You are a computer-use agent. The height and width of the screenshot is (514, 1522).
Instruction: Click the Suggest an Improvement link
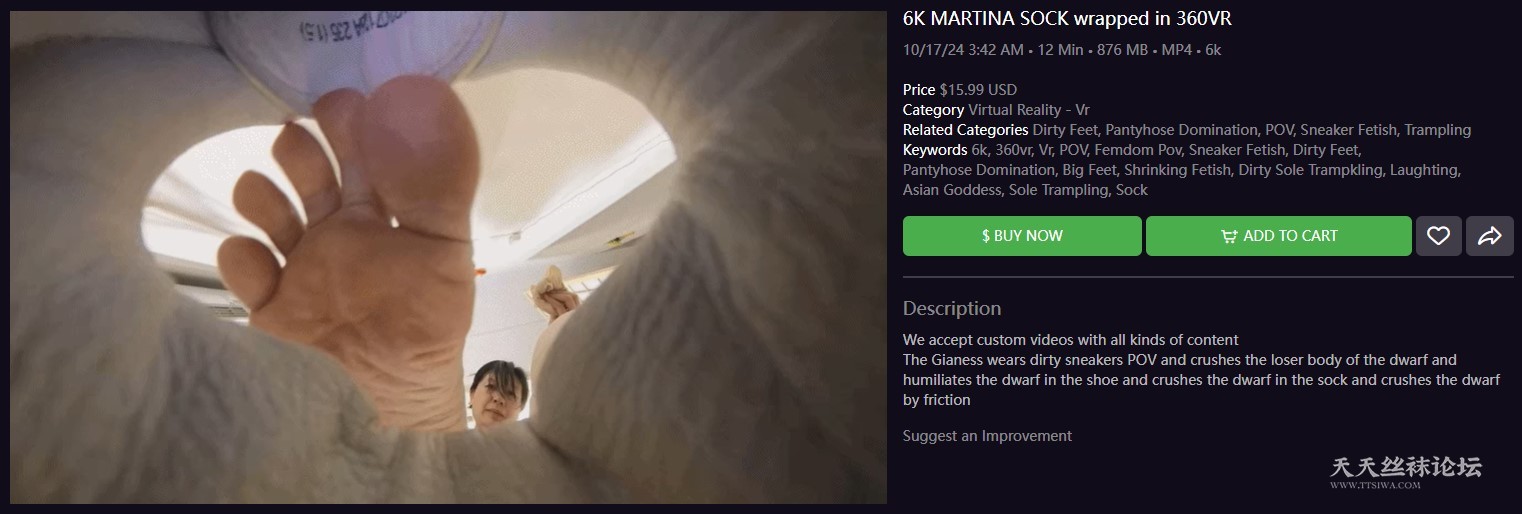coord(987,436)
